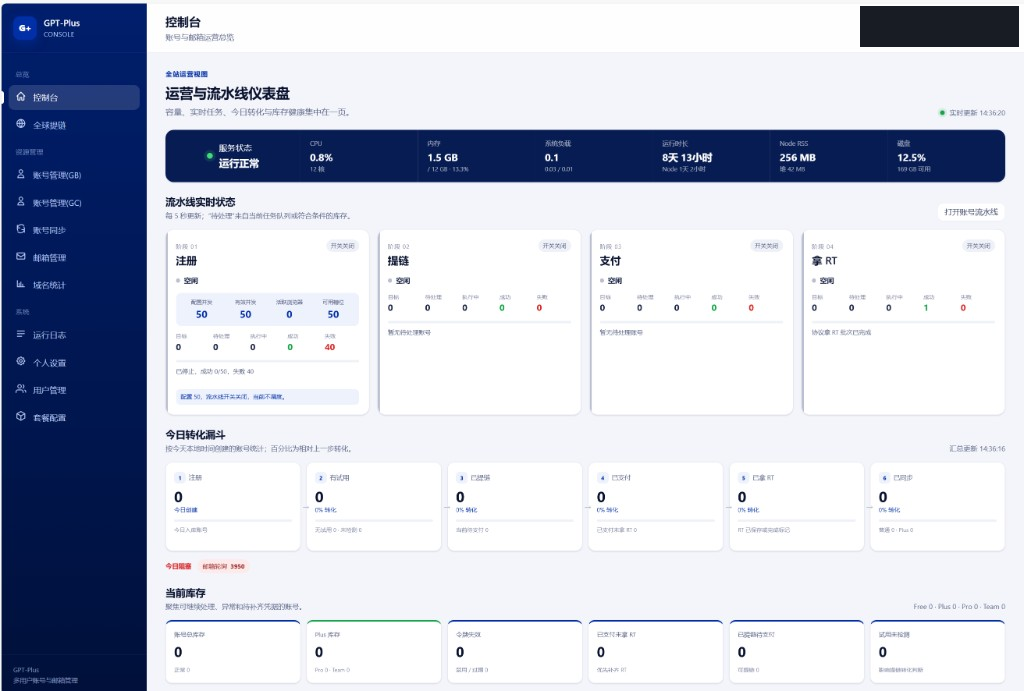Click funnel step 5 已拿 RT card

[x=797, y=507]
